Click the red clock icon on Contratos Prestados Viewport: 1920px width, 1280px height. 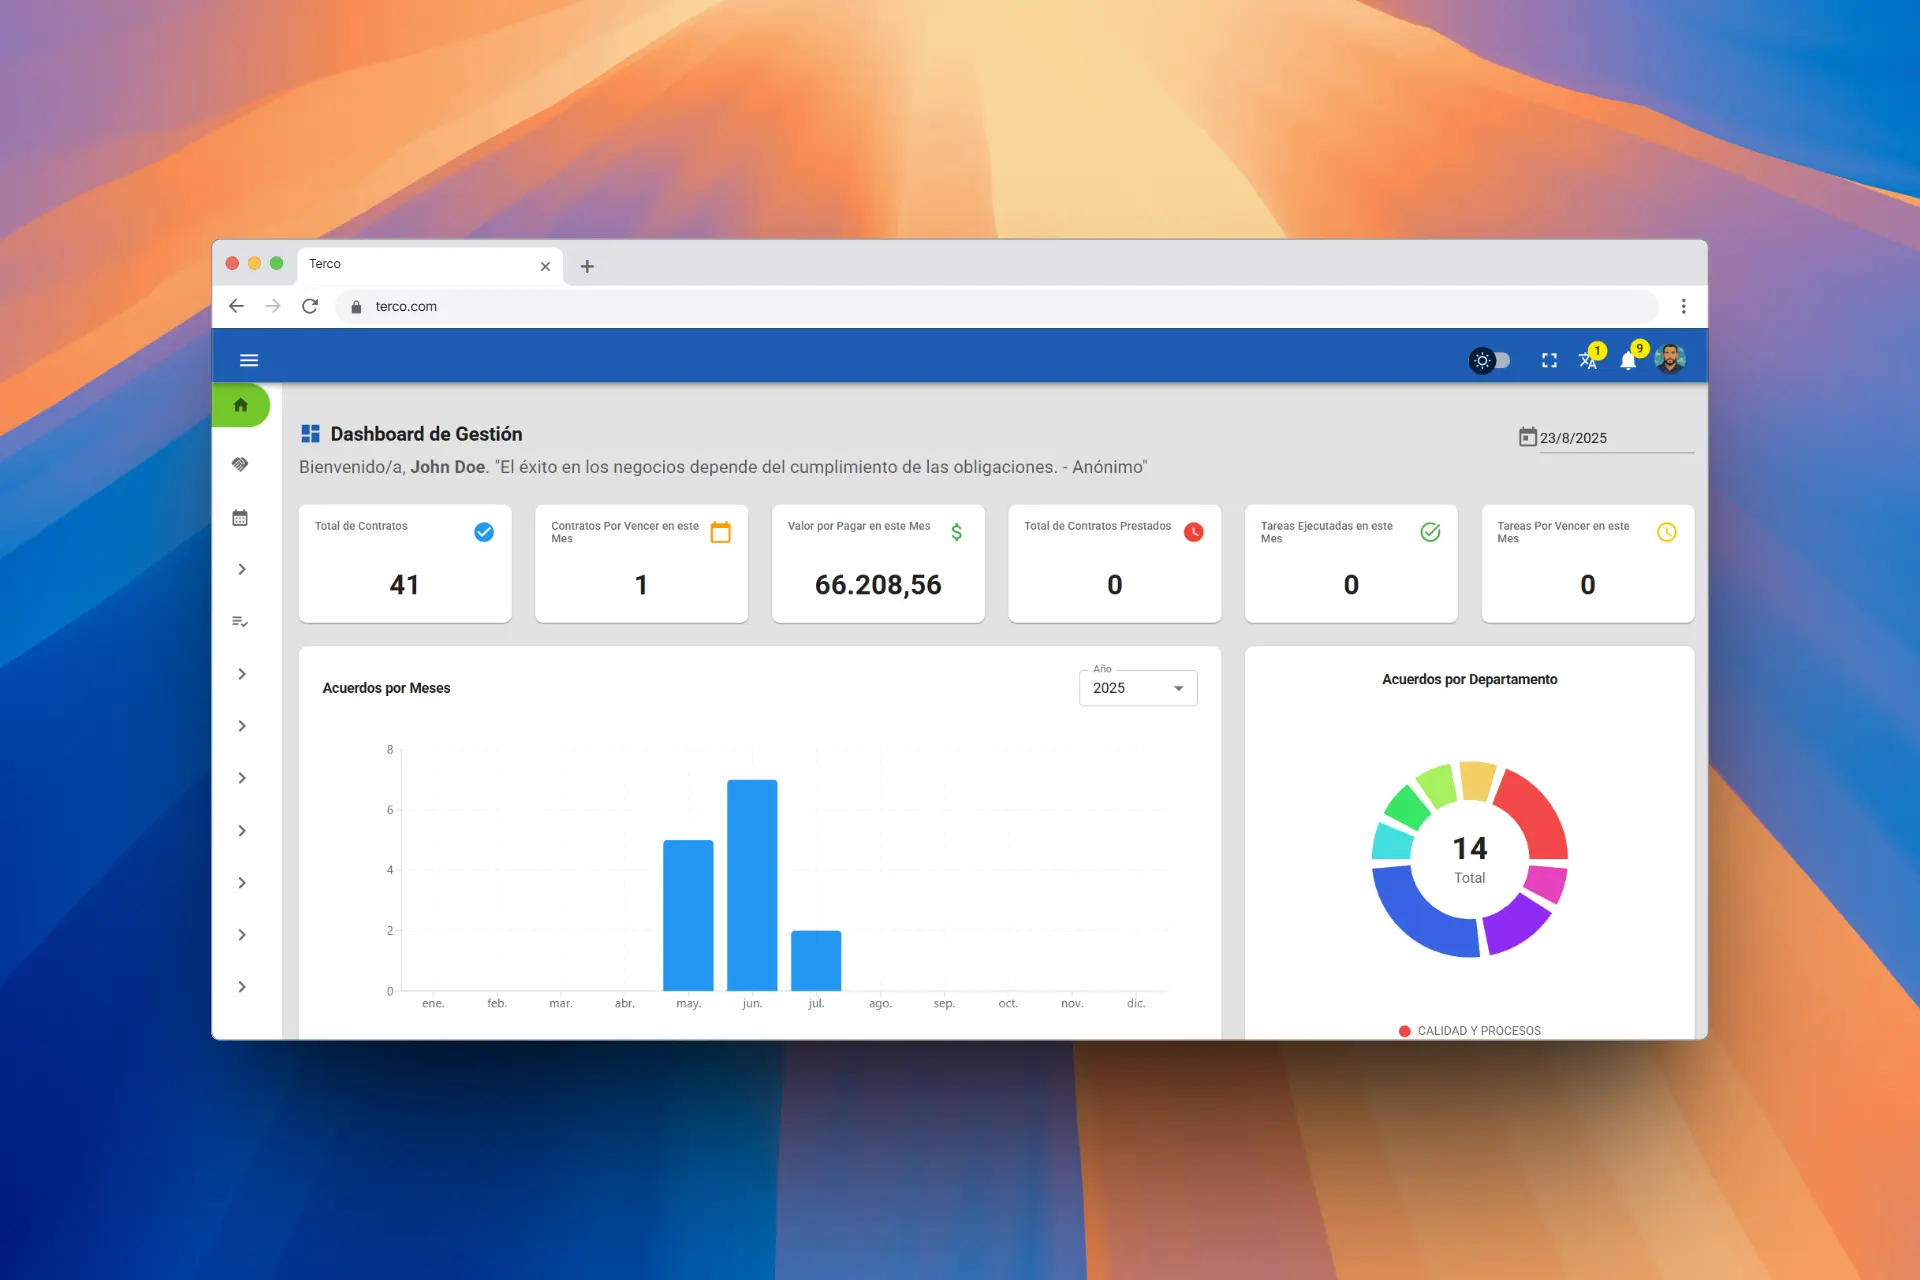1194,532
